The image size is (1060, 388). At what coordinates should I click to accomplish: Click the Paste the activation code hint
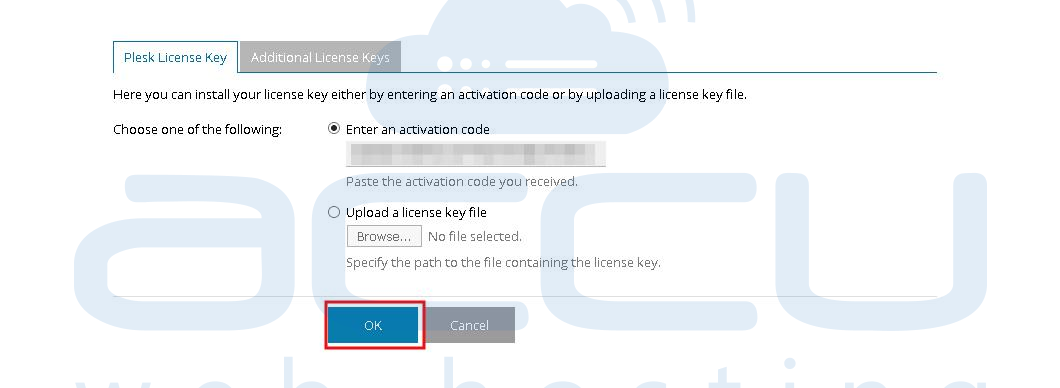pos(462,182)
